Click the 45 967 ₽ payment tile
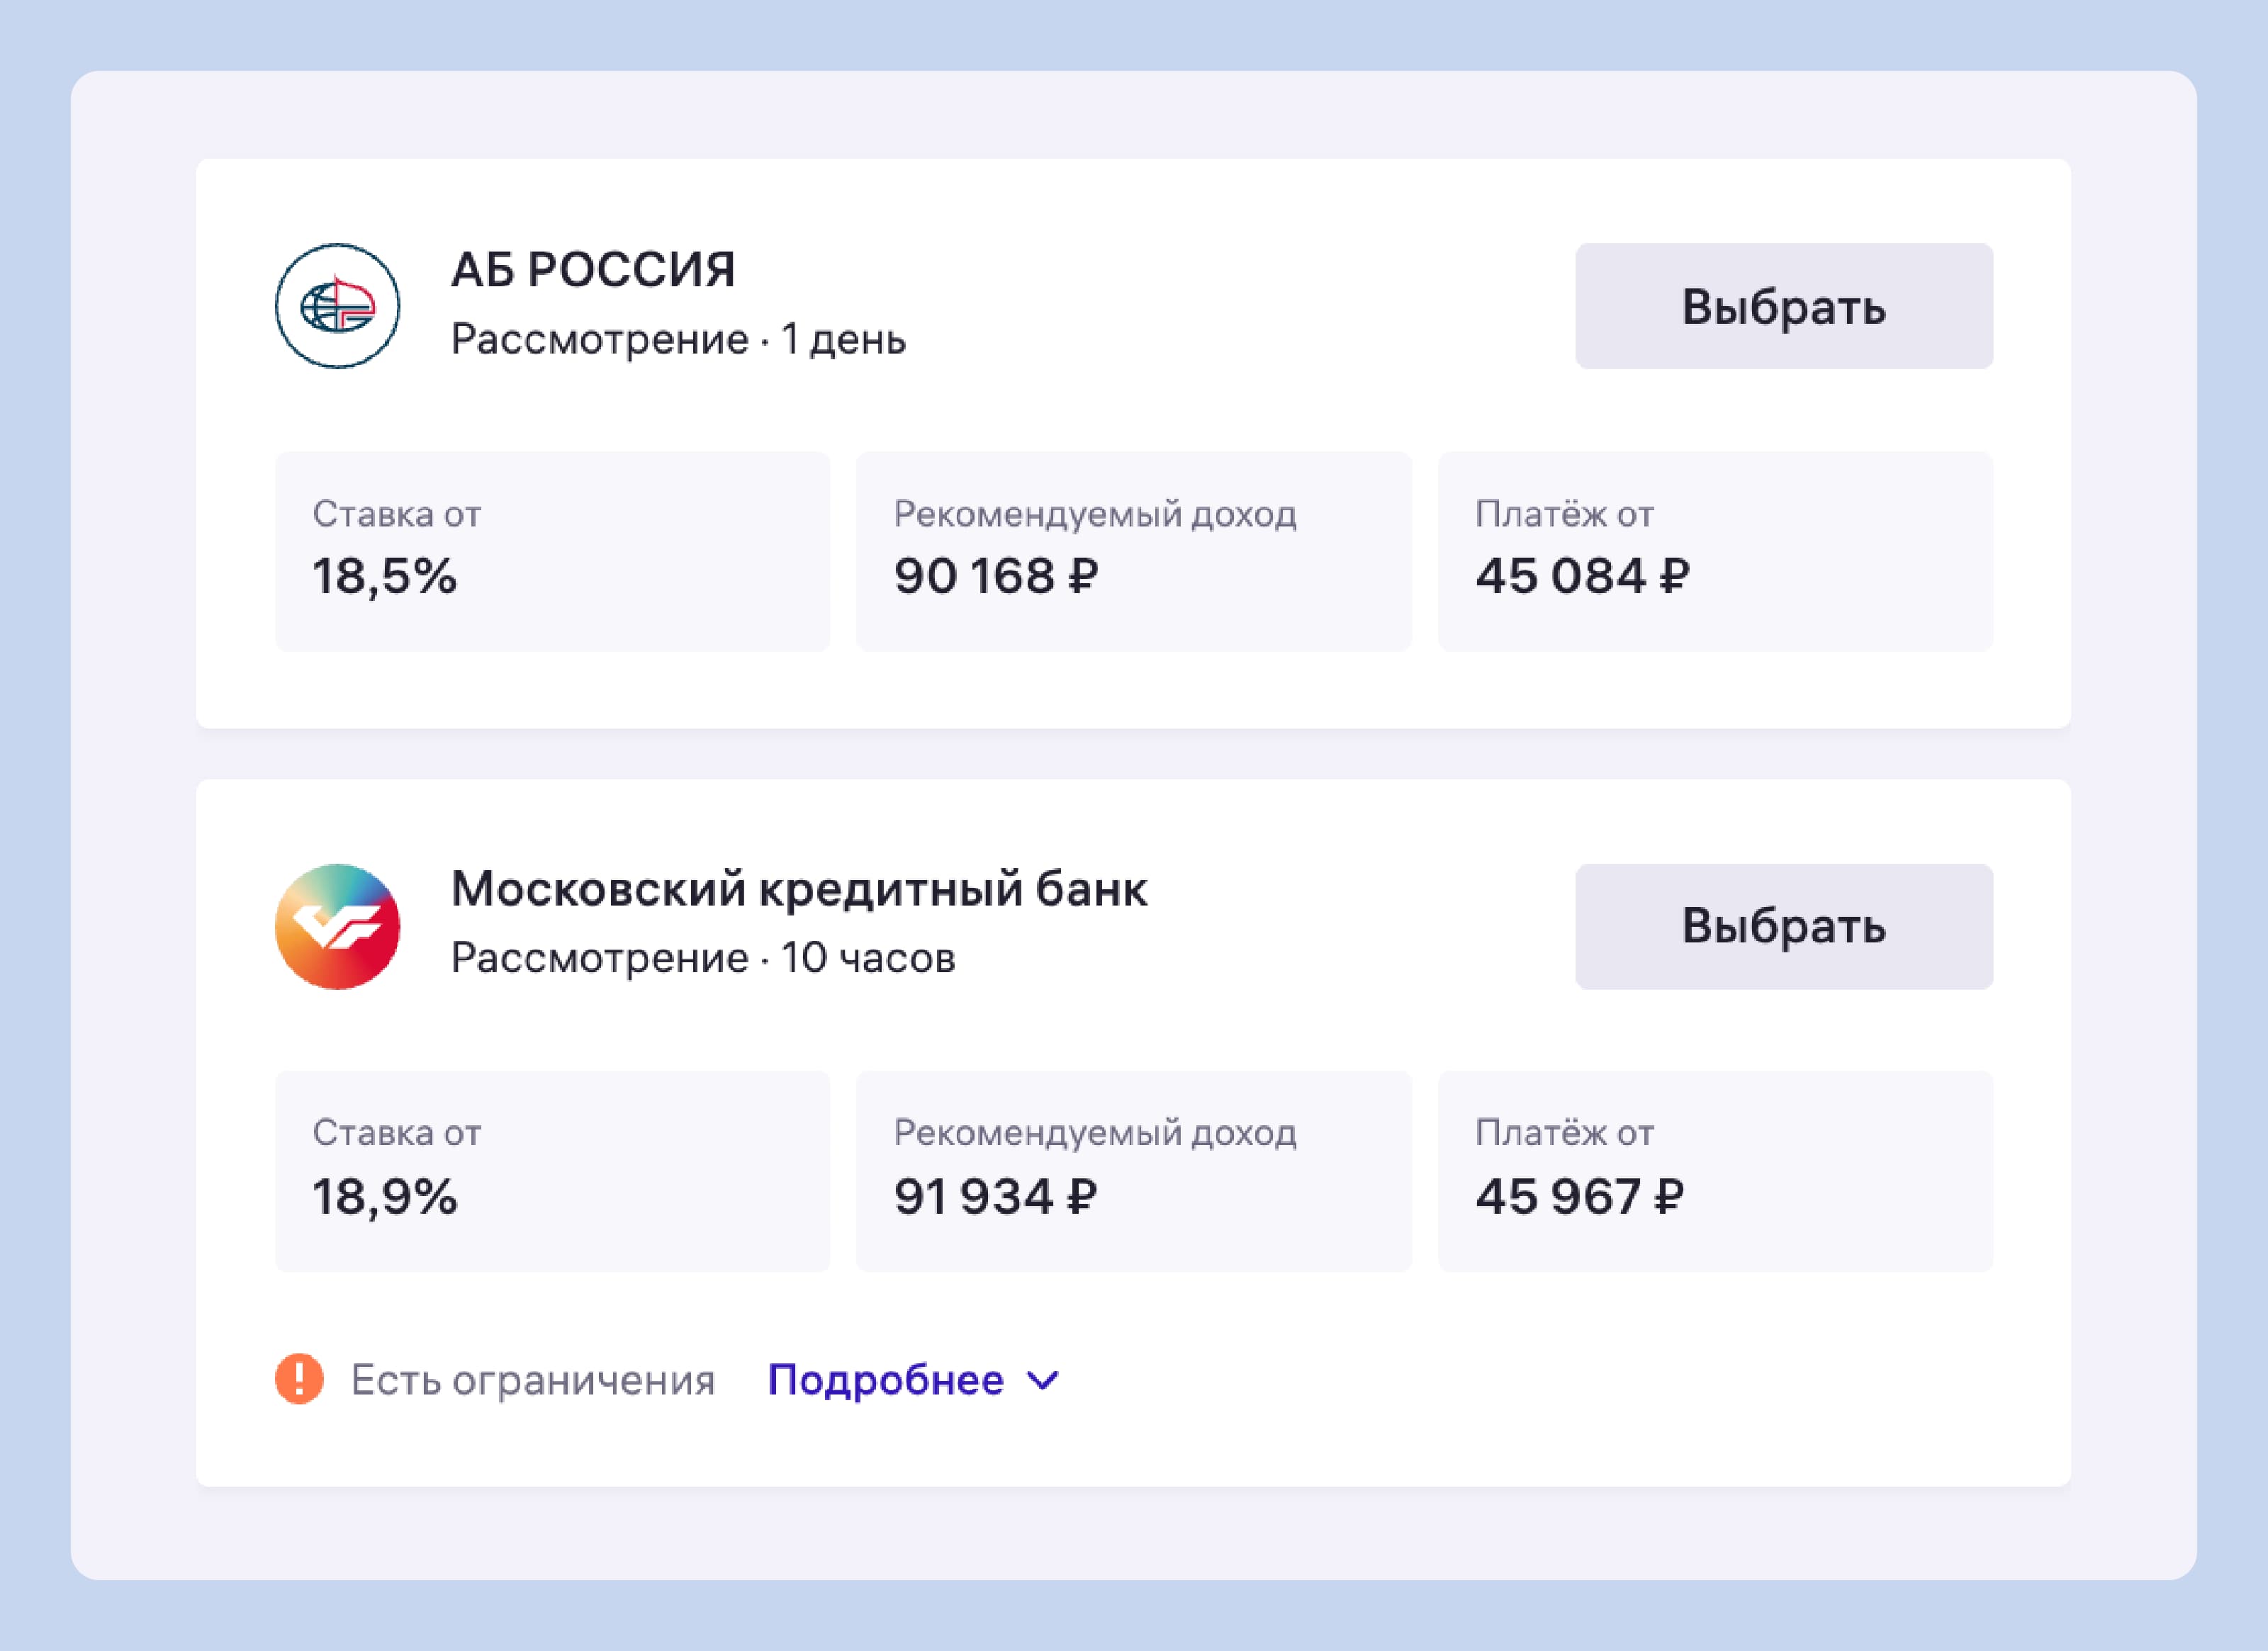This screenshot has width=2268, height=1651. [1716, 1171]
